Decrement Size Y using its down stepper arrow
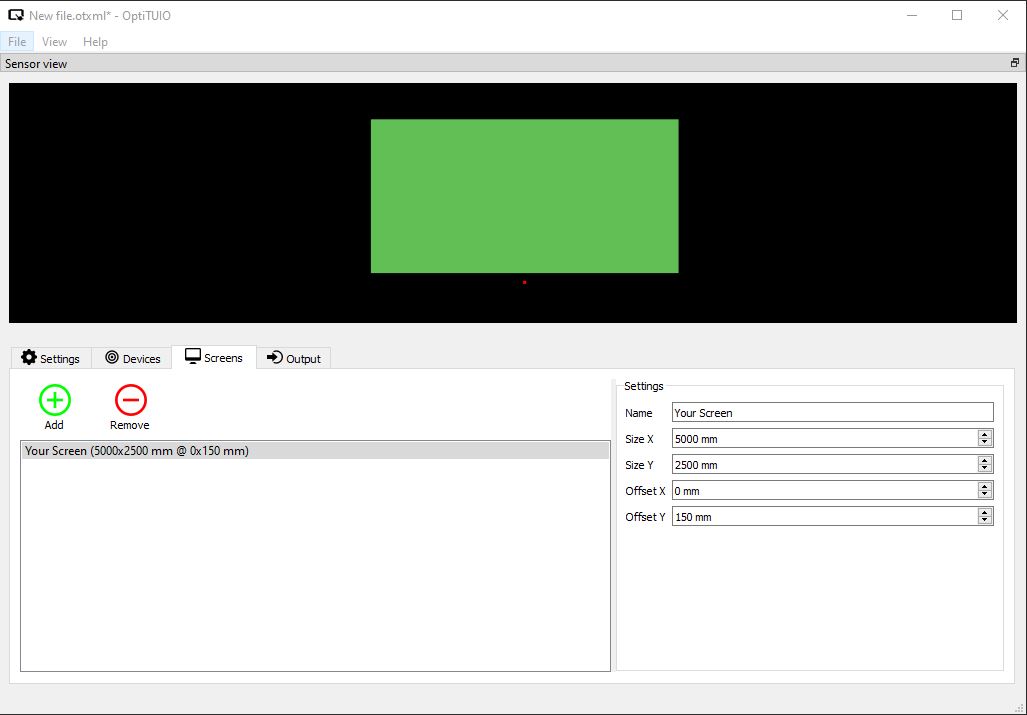 point(986,468)
